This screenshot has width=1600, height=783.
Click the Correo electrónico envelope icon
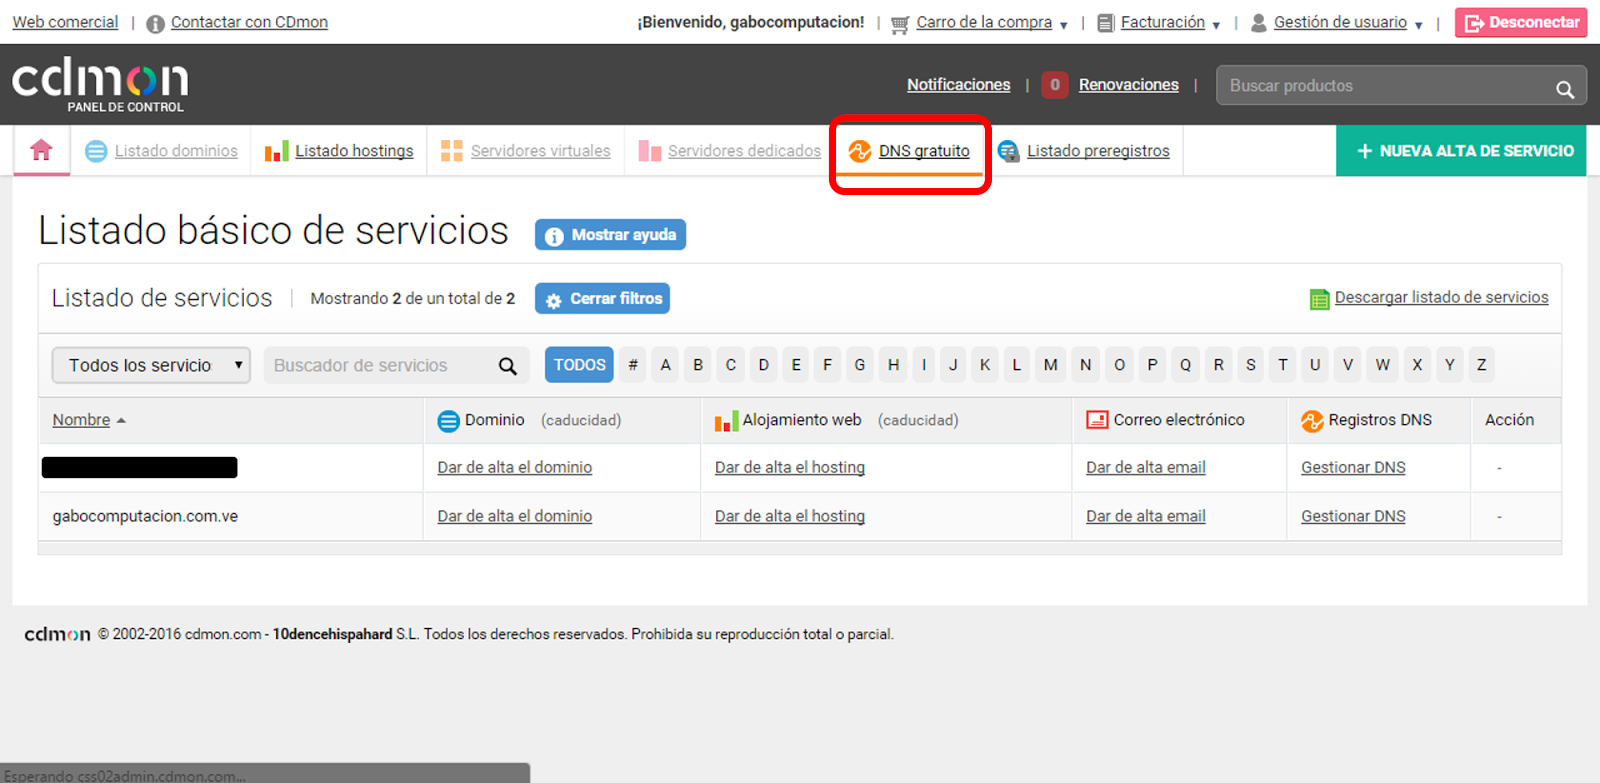click(1097, 420)
